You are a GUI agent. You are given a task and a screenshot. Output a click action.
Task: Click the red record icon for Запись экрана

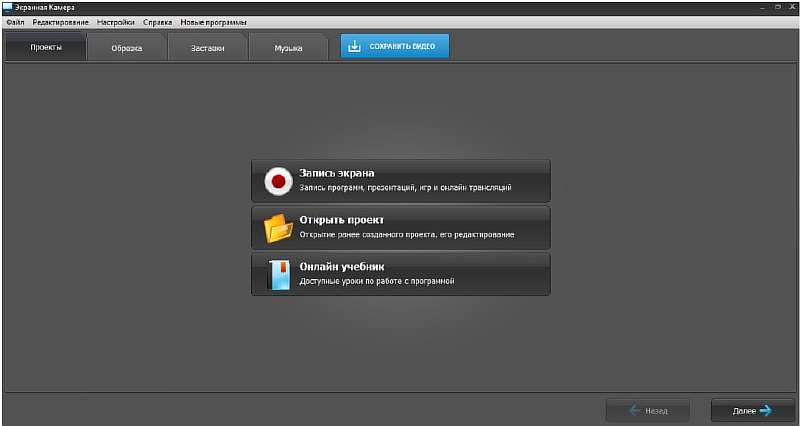click(277, 181)
